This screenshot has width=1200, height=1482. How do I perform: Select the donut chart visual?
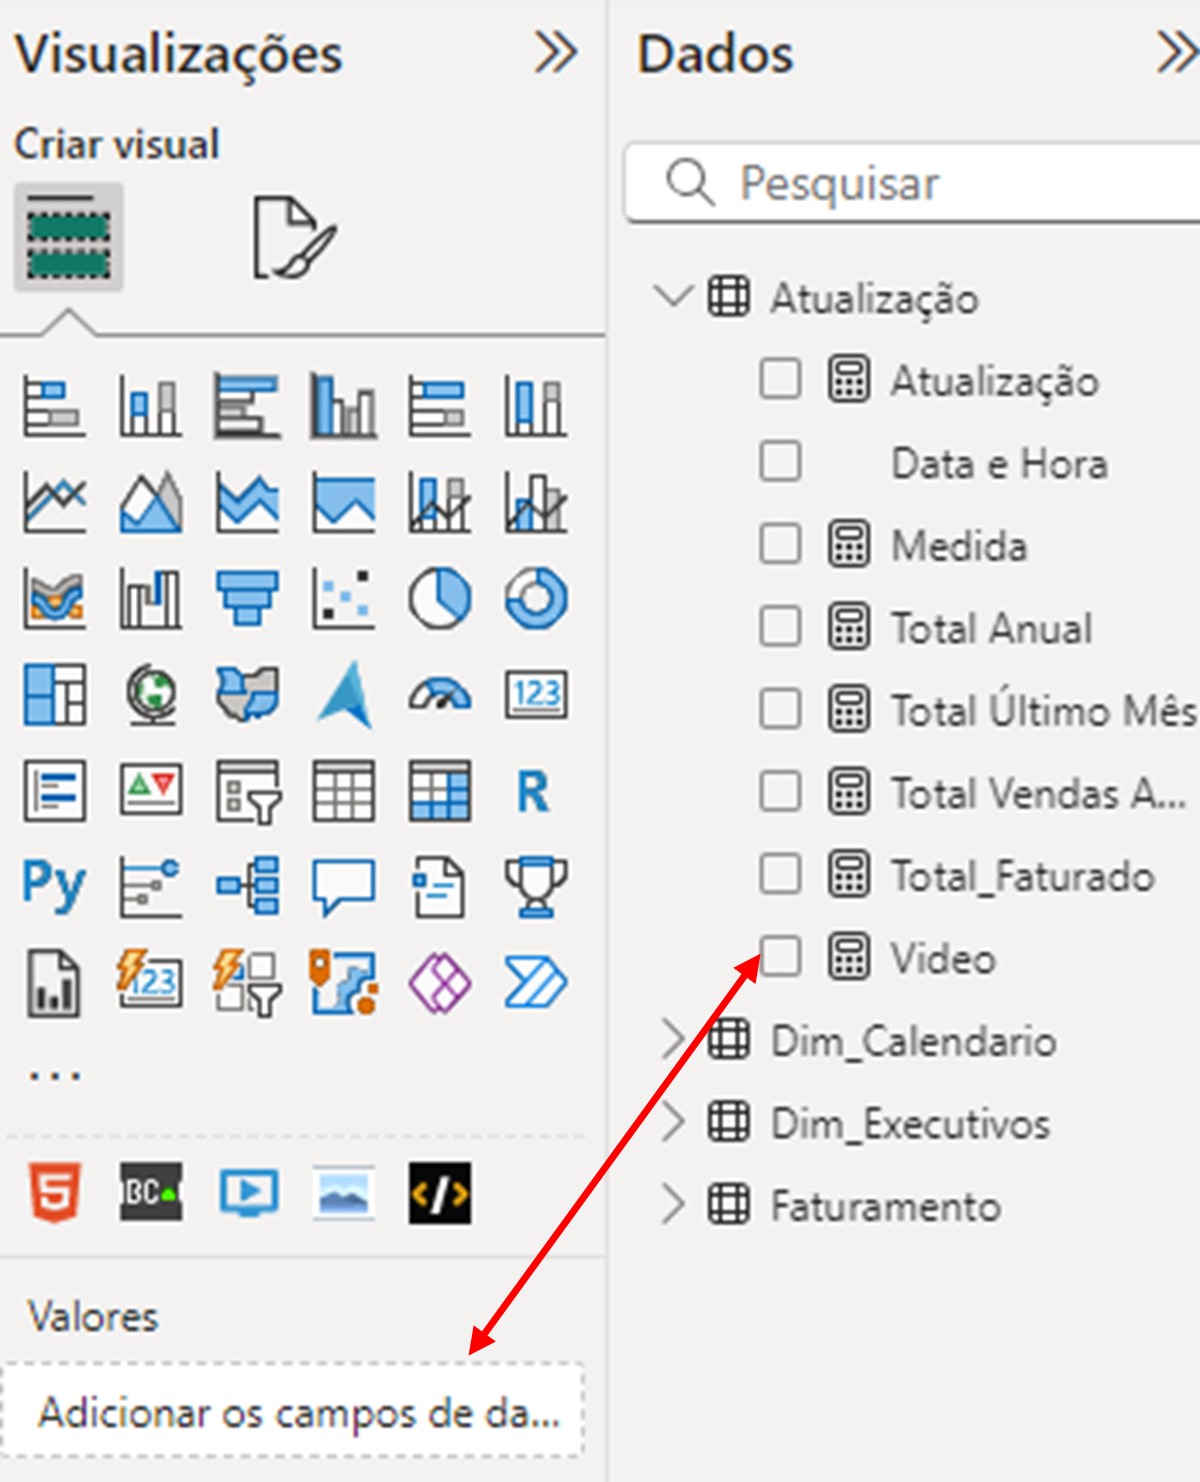point(536,598)
